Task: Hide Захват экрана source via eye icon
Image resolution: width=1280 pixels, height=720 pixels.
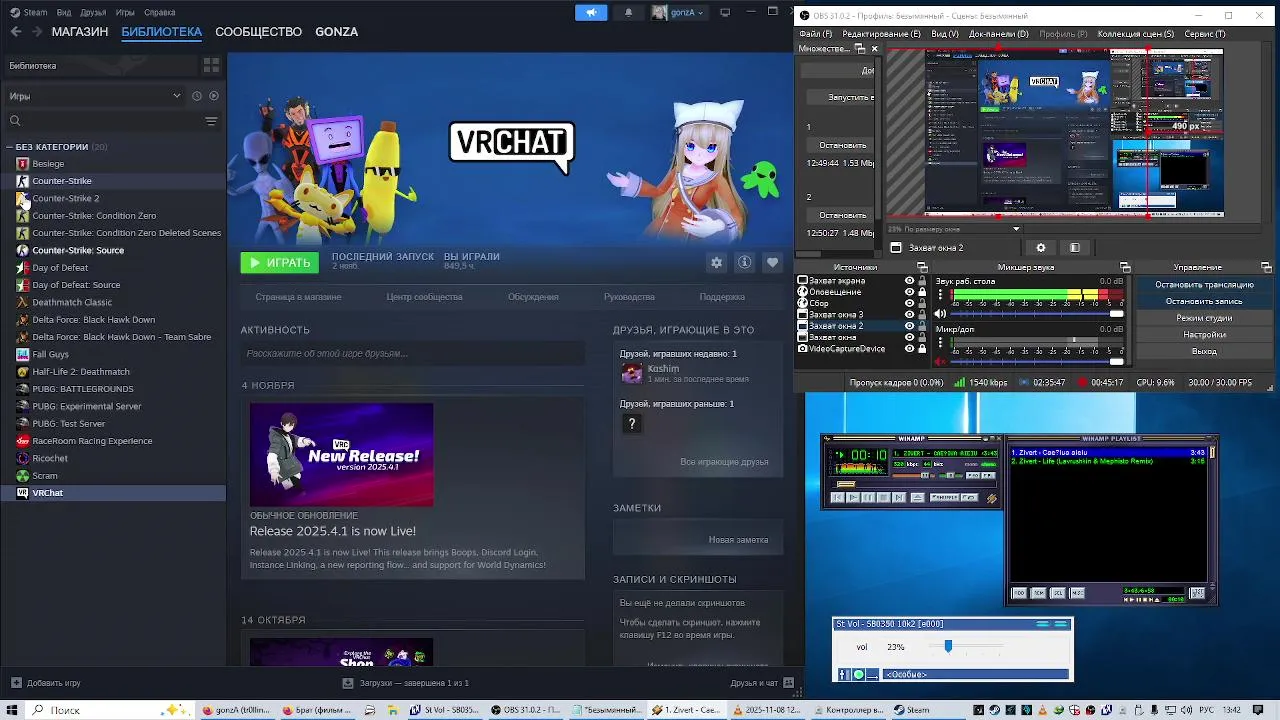Action: click(x=909, y=281)
